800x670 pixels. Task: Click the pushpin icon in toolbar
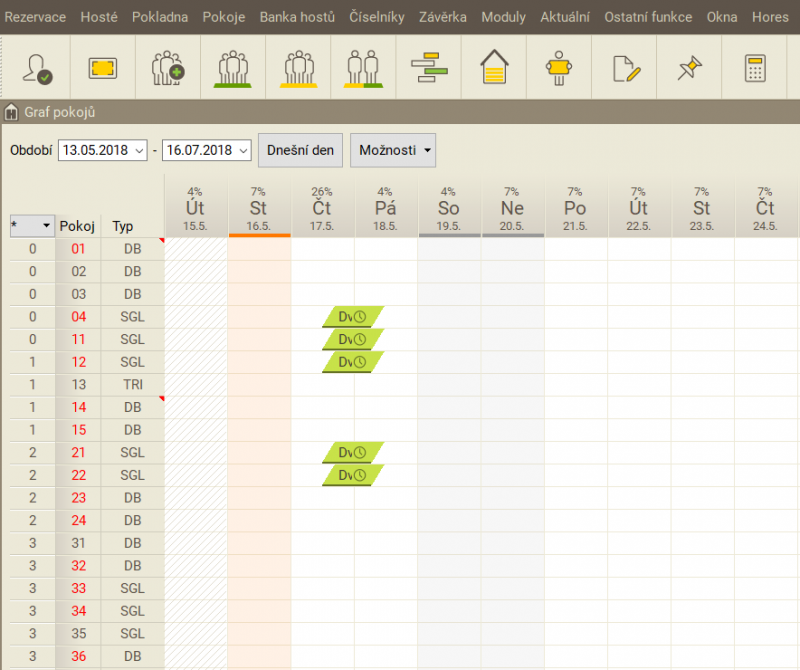[689, 68]
